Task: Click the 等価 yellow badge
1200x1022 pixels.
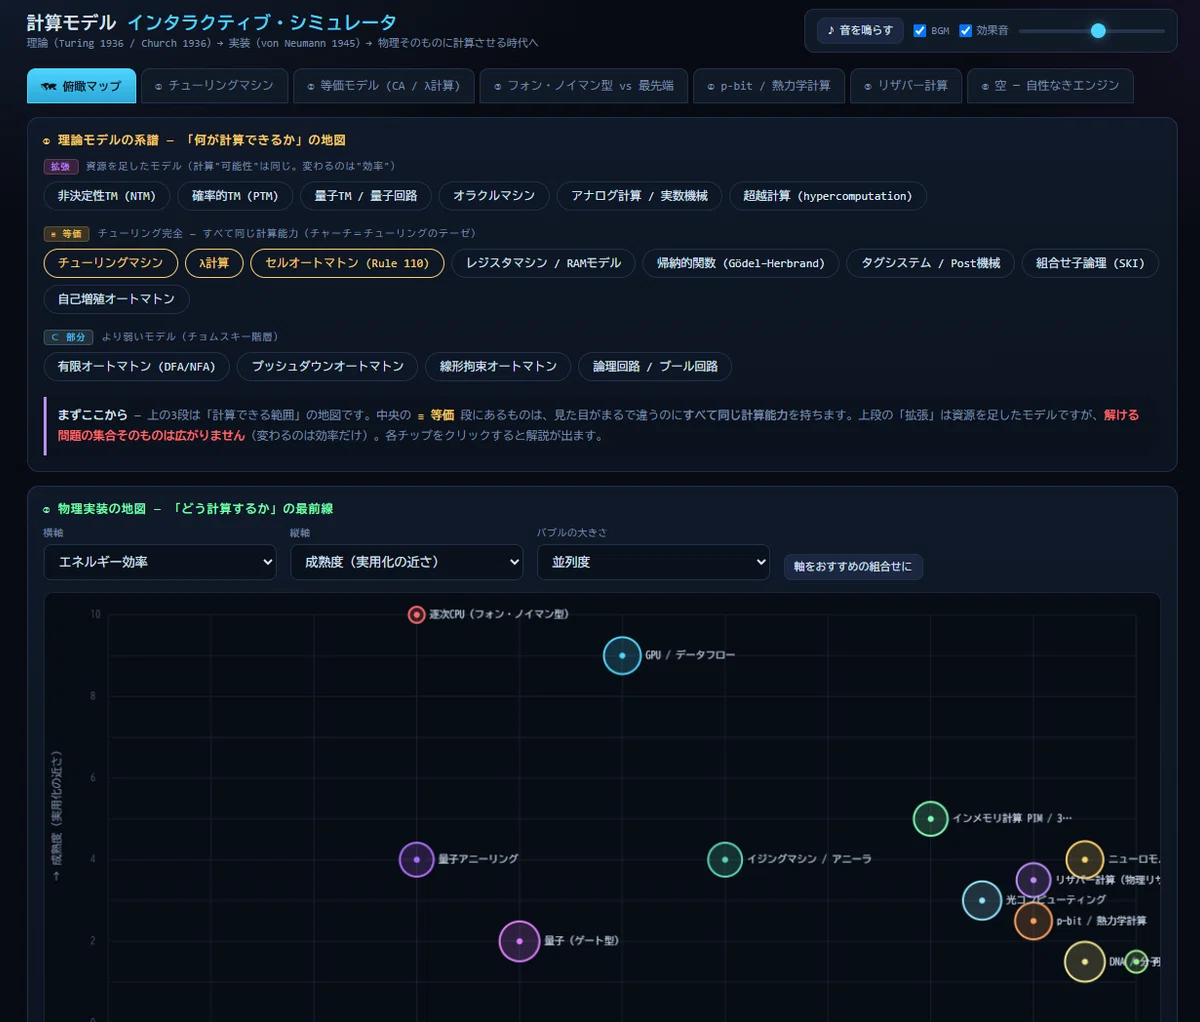Action: tap(67, 233)
